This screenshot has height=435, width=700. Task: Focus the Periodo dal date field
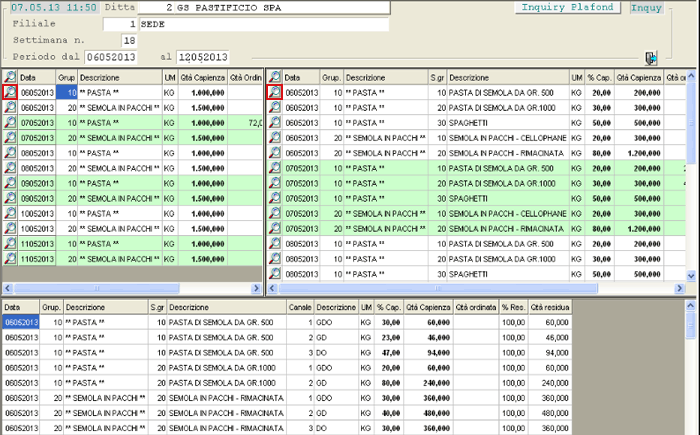[x=111, y=57]
